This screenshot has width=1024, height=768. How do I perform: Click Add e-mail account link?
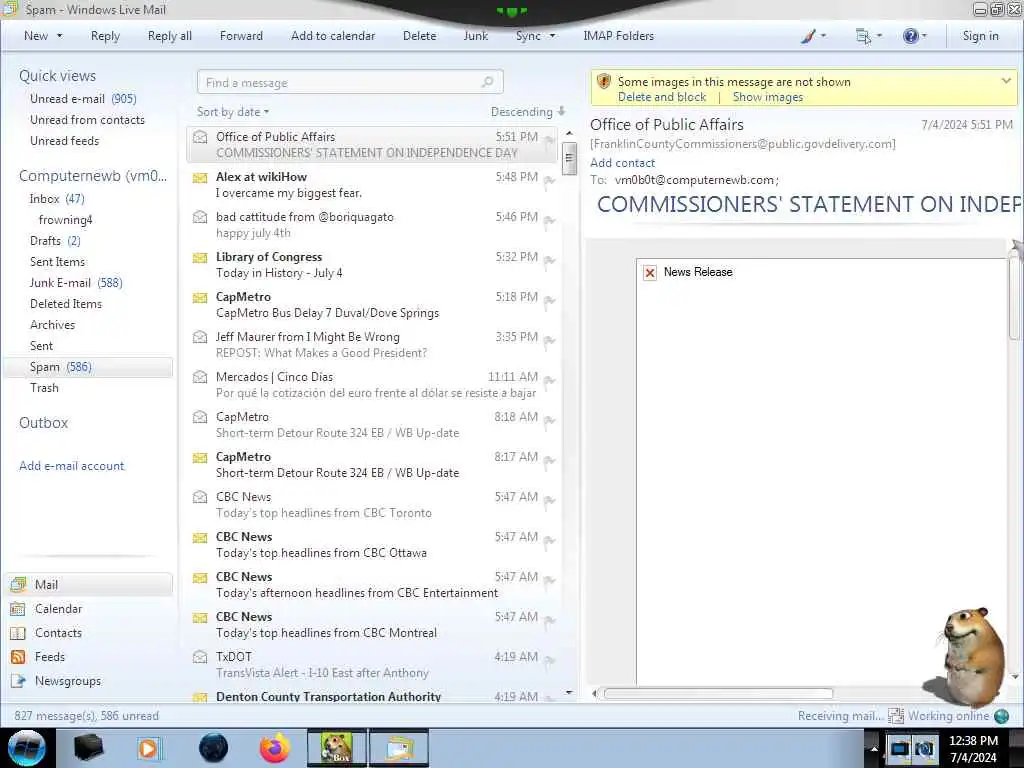72,466
